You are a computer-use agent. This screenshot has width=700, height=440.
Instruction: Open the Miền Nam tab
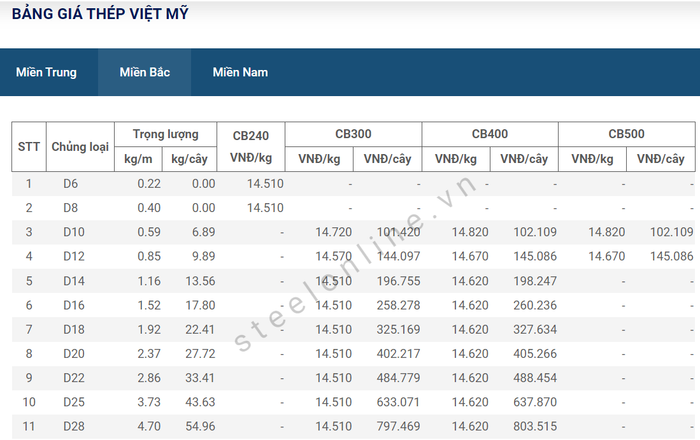coord(240,72)
